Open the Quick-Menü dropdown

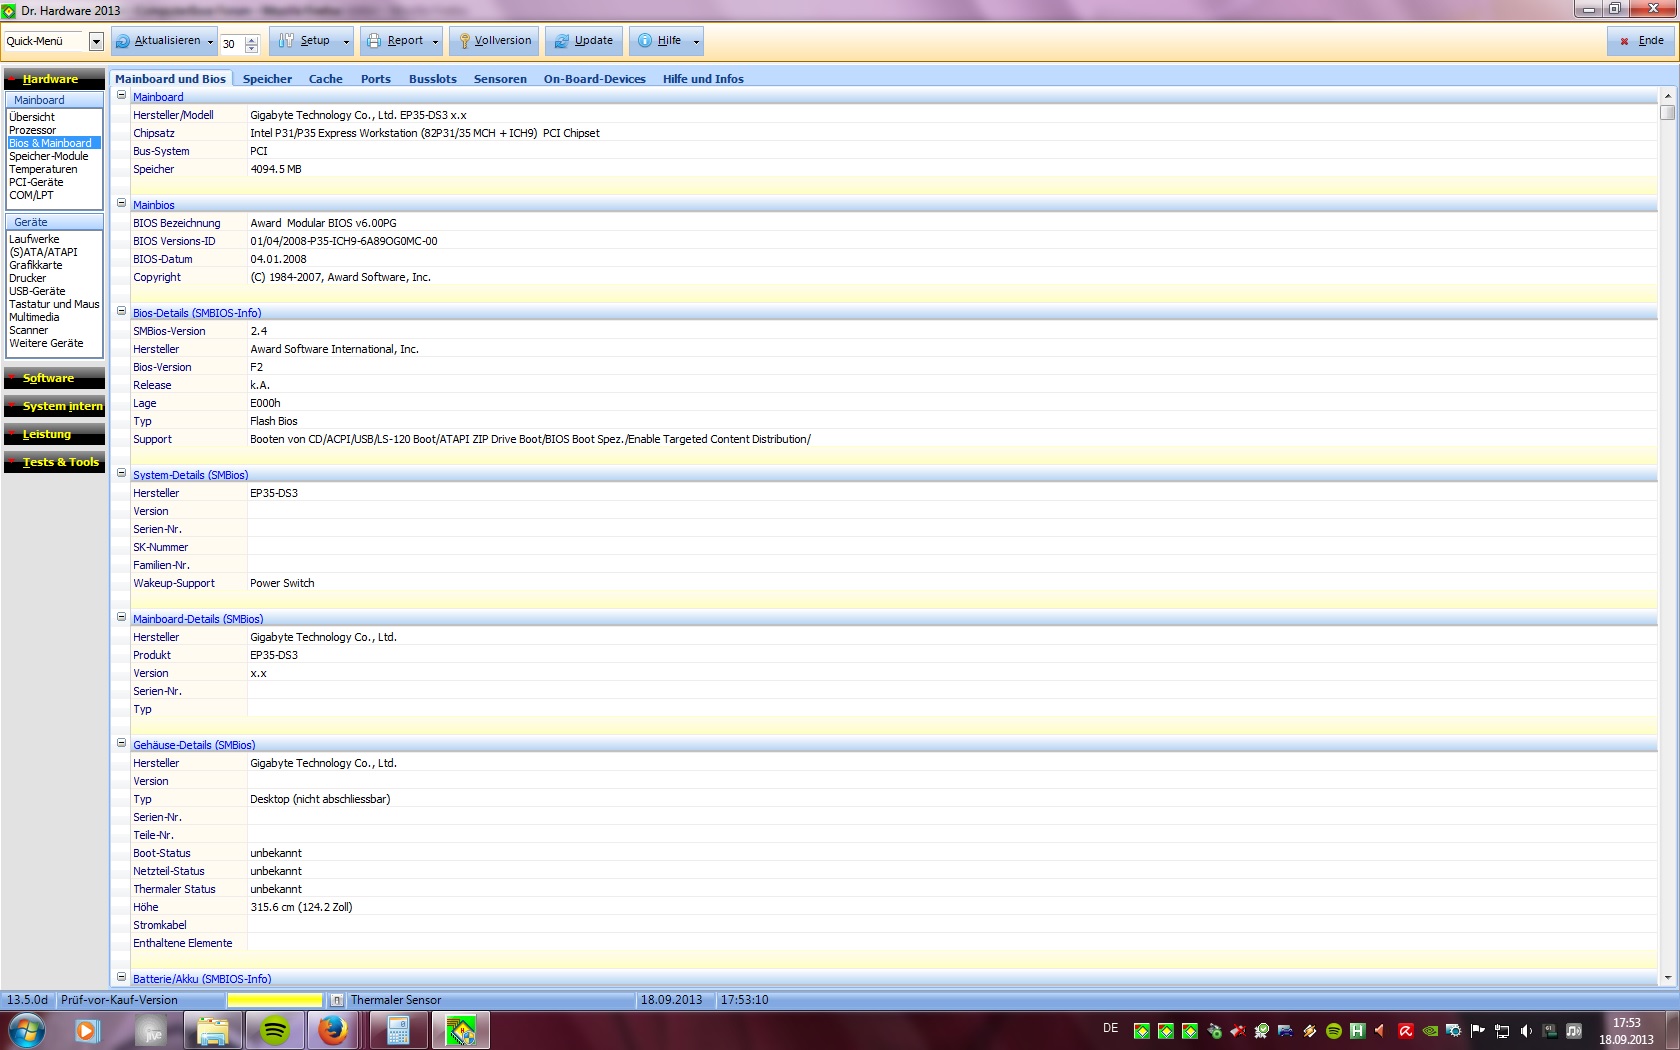click(96, 42)
